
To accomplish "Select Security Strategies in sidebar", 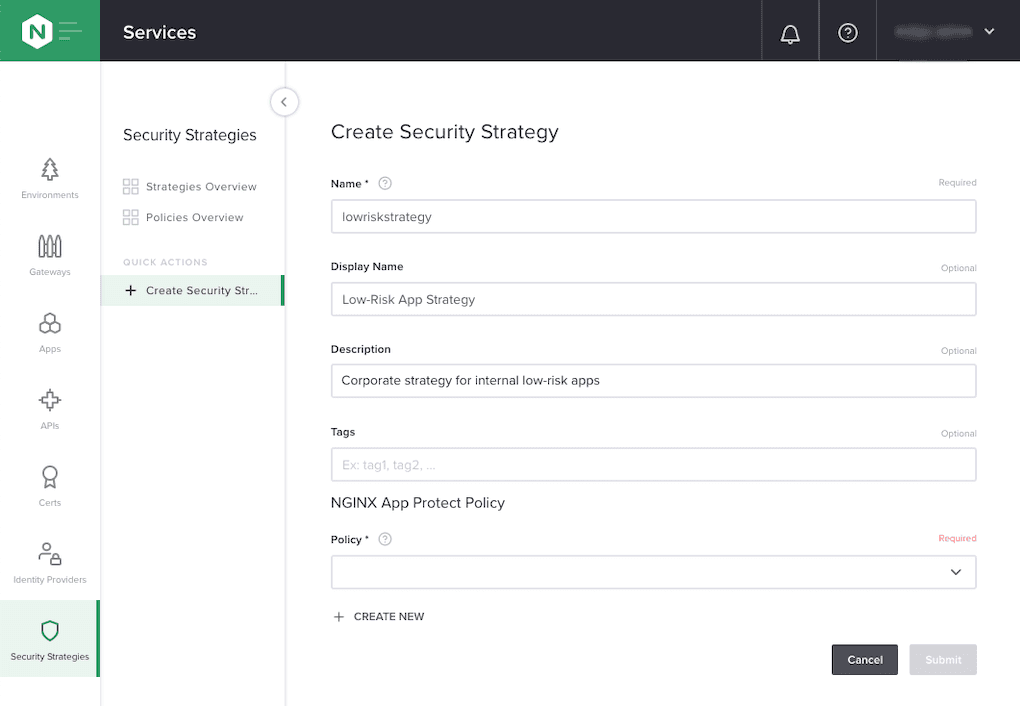I will [x=50, y=639].
